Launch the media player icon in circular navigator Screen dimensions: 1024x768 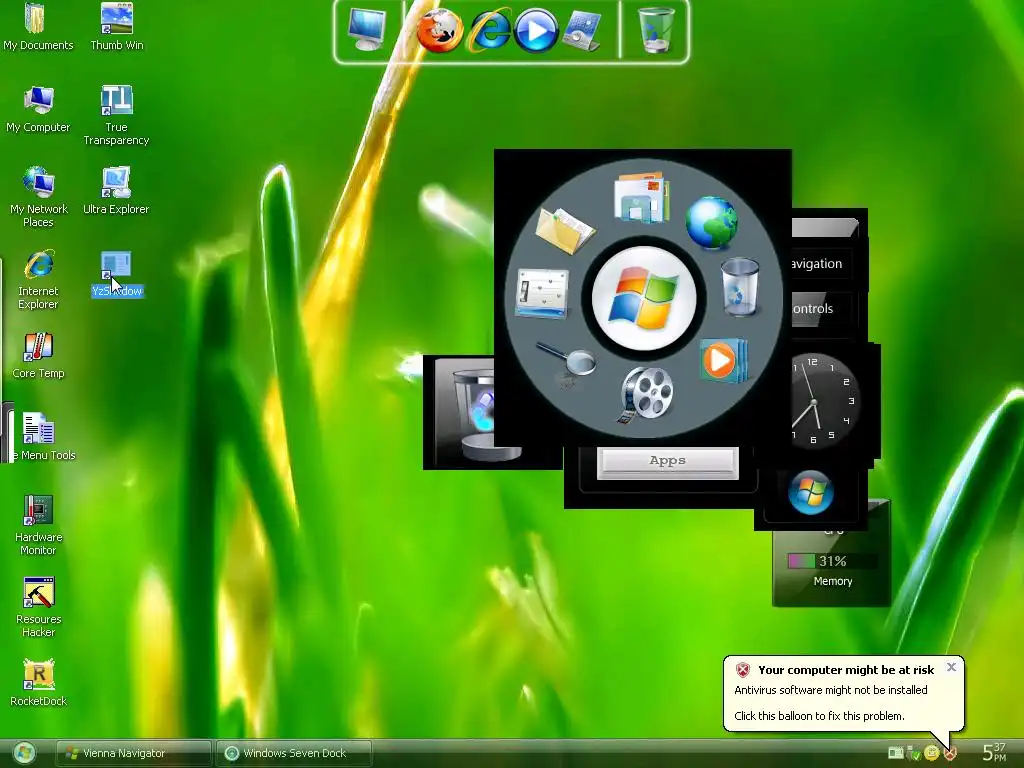[x=722, y=360]
